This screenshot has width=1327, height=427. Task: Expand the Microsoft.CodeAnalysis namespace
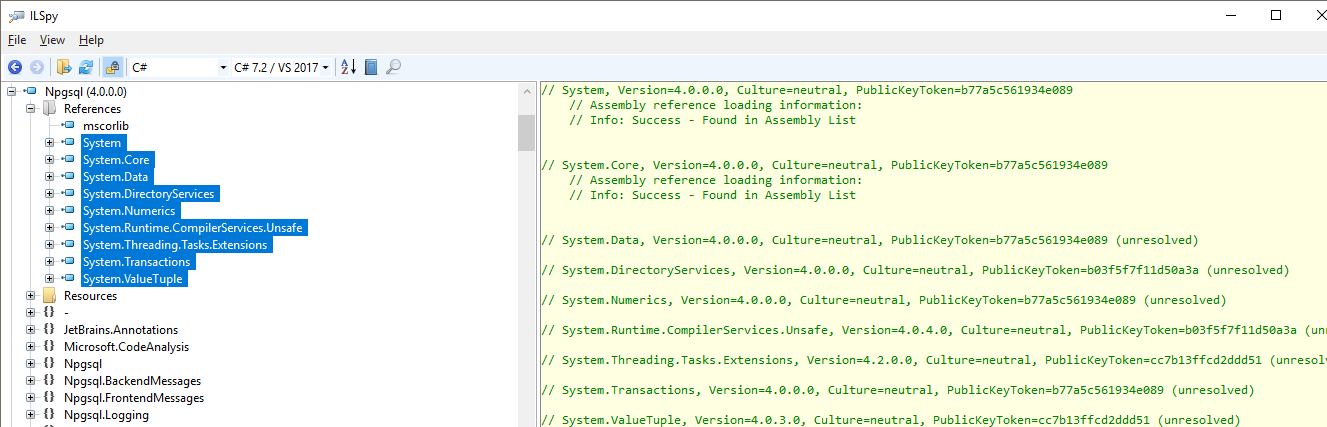pyautogui.click(x=30, y=347)
